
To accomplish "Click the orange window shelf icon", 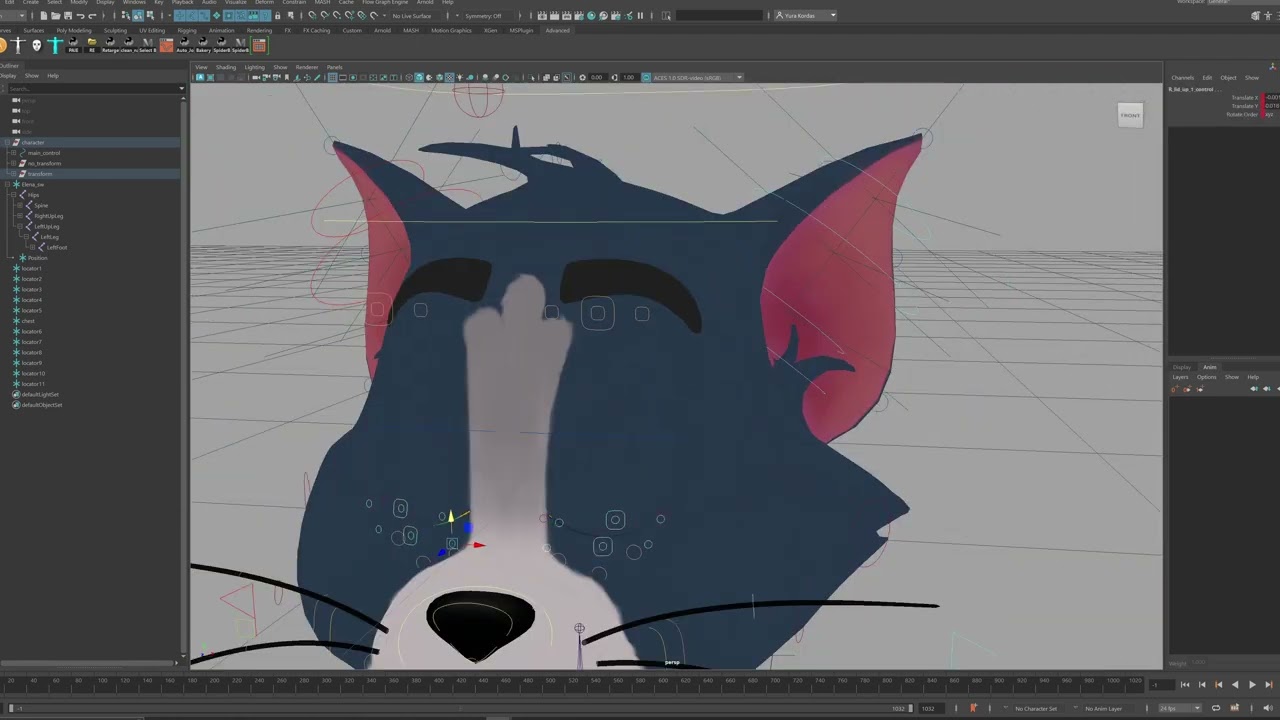I will point(166,45).
